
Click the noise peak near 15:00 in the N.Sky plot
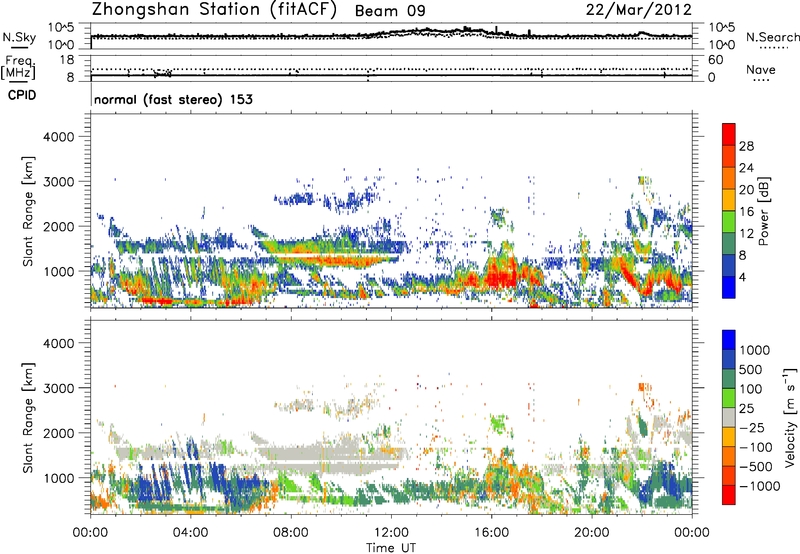coord(467,29)
